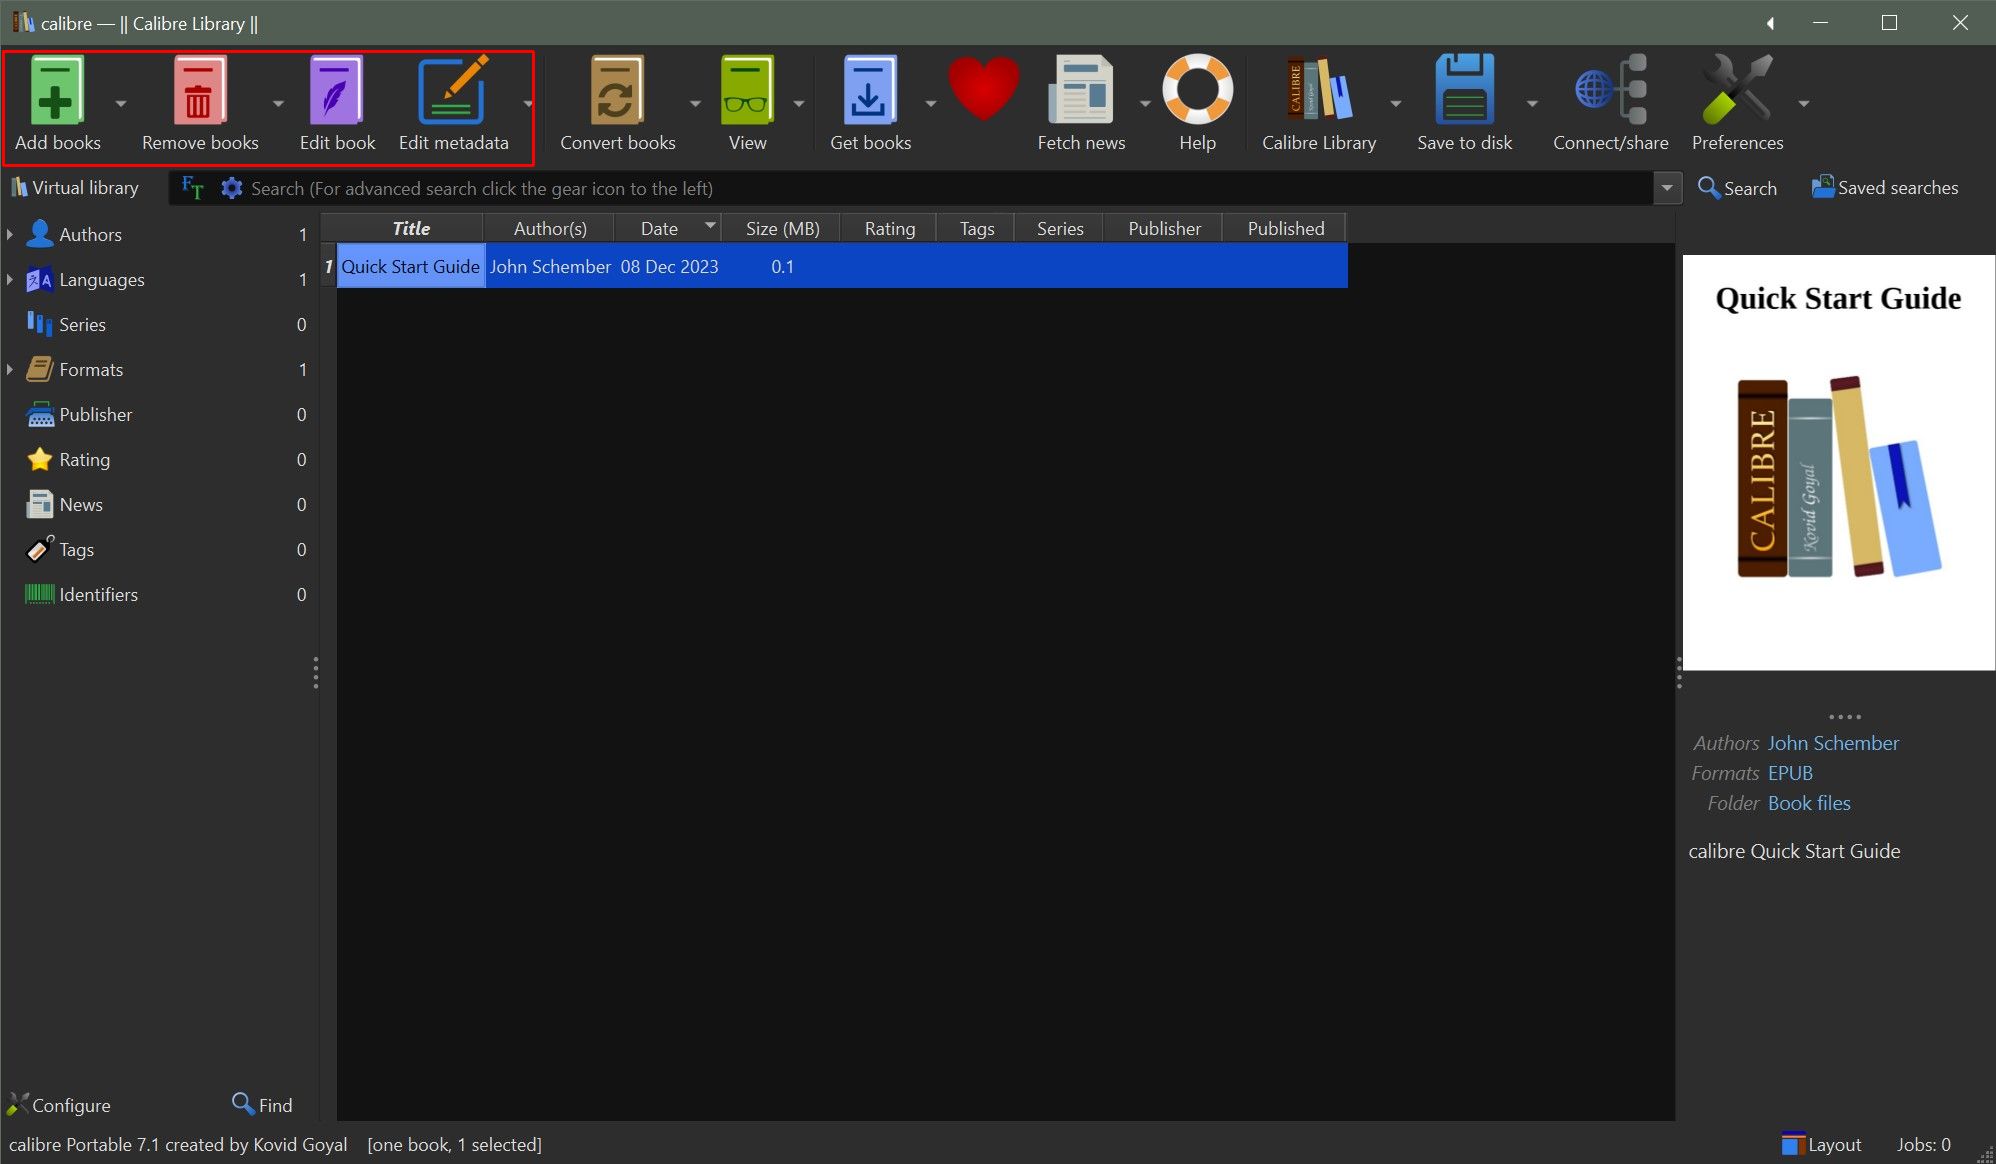Click the Fetch news icon
Viewport: 1996px width, 1164px height.
(1080, 91)
